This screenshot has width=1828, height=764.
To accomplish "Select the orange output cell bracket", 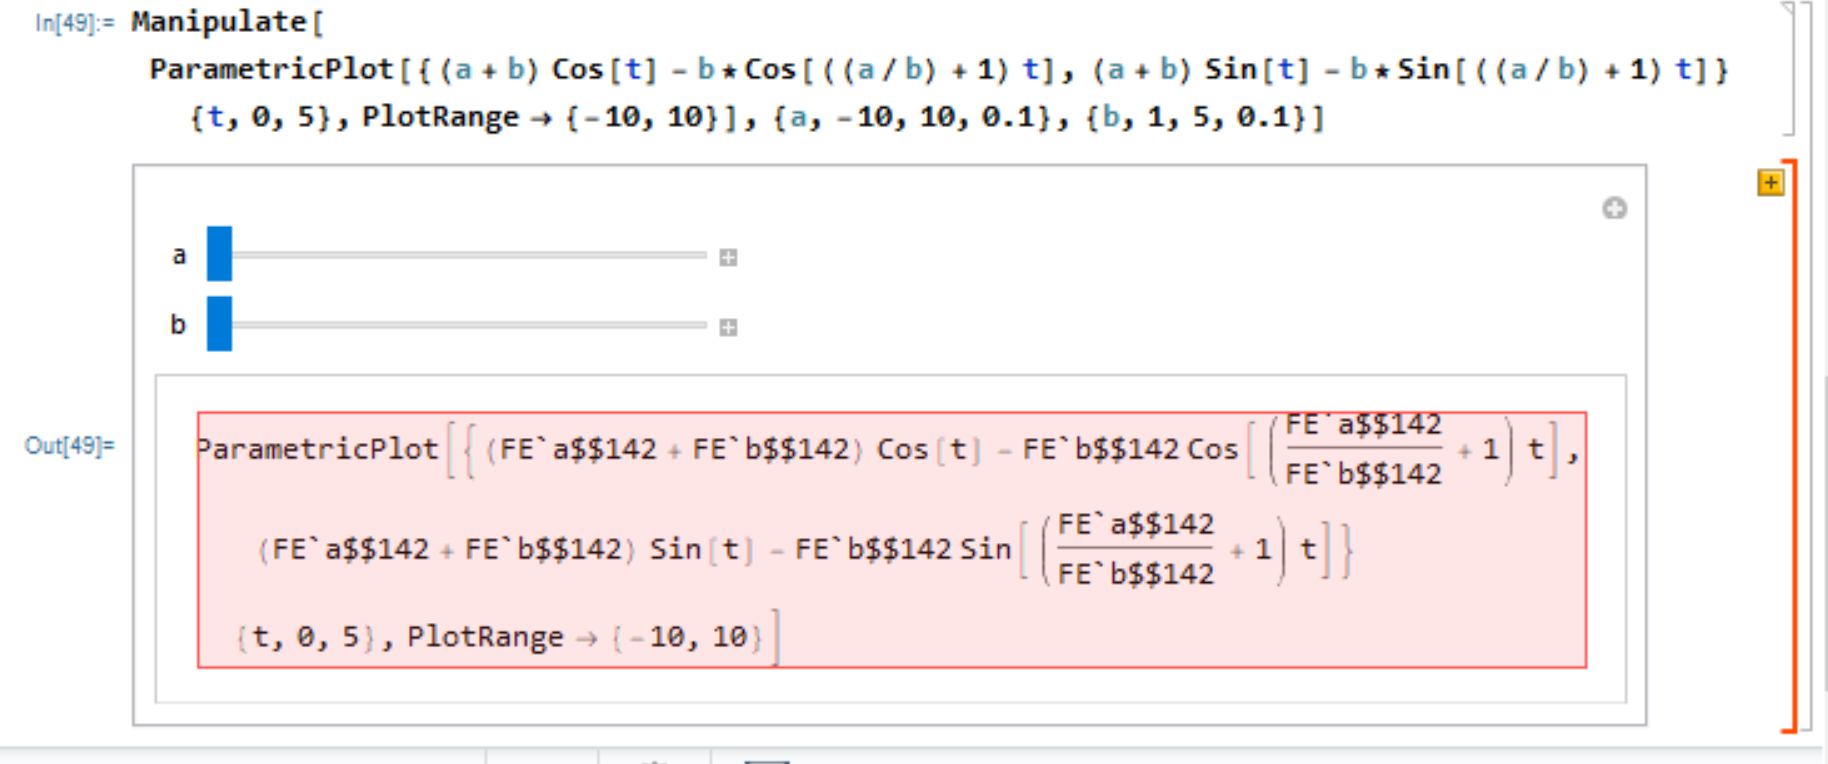I will coord(1792,446).
